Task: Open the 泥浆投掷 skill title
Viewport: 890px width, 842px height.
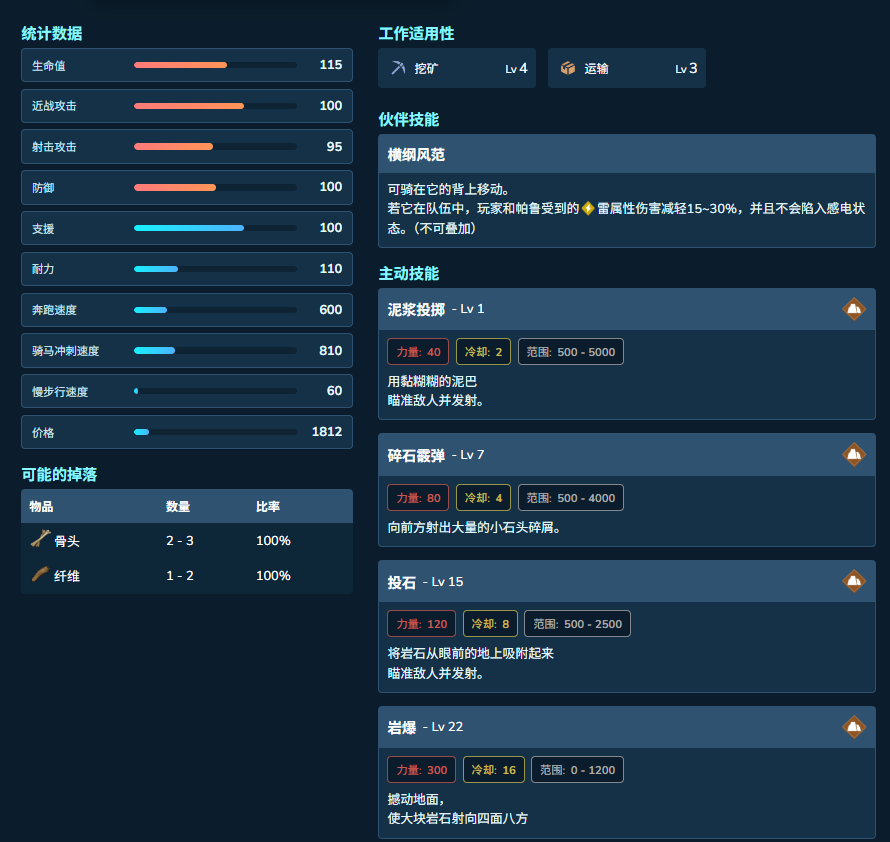Action: (x=416, y=309)
